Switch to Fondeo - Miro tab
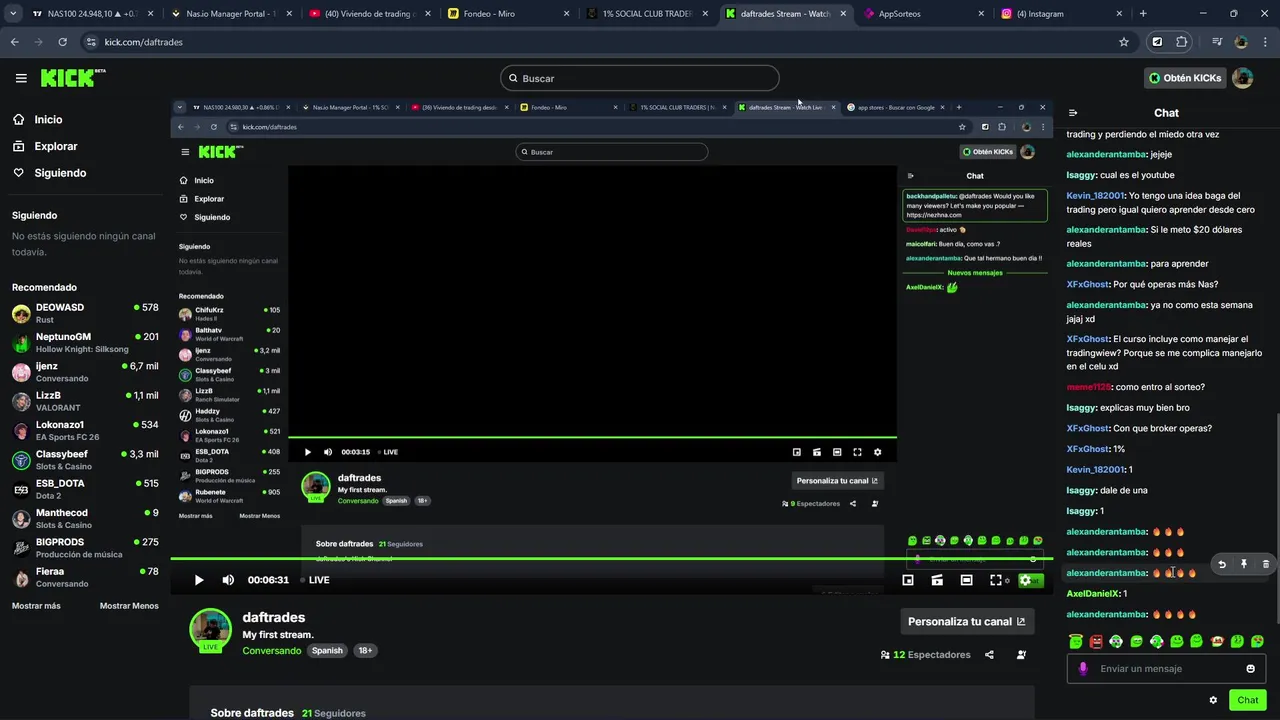 pos(507,14)
